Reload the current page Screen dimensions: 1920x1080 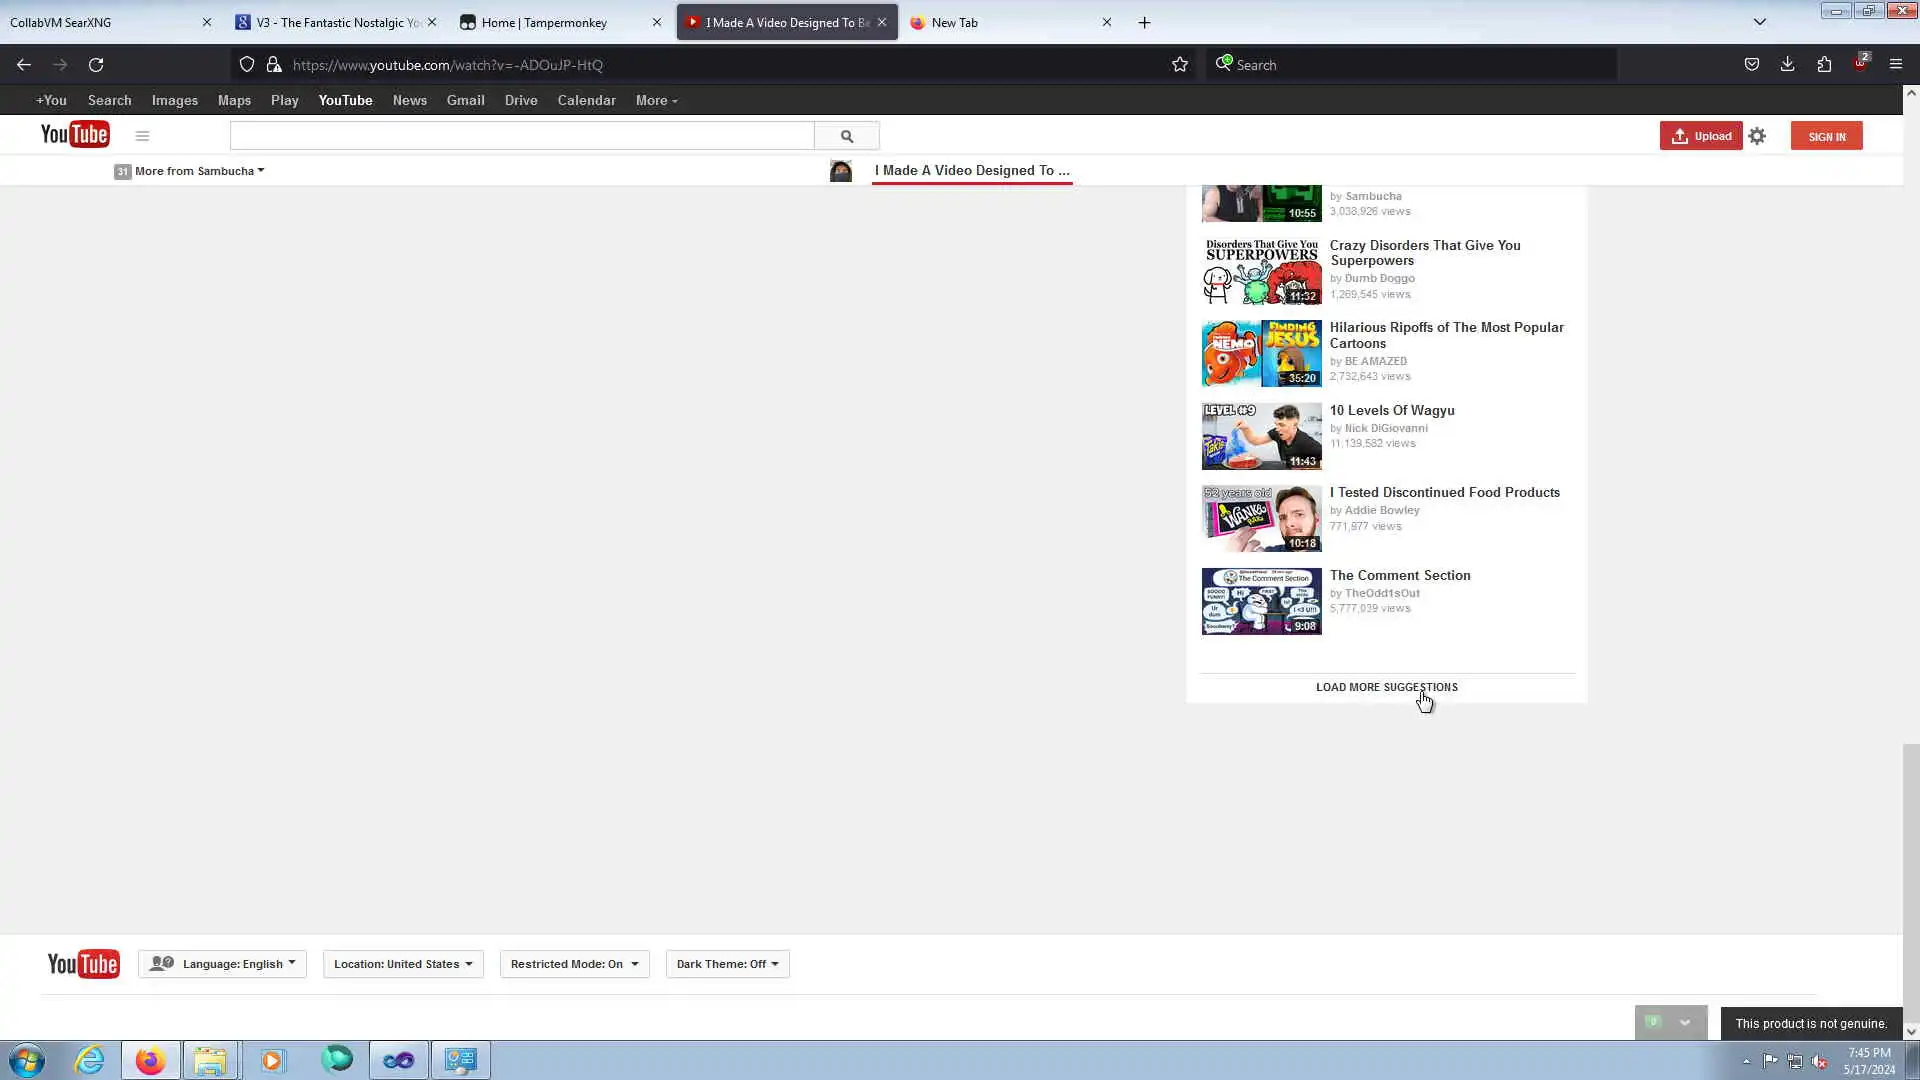[x=96, y=65]
